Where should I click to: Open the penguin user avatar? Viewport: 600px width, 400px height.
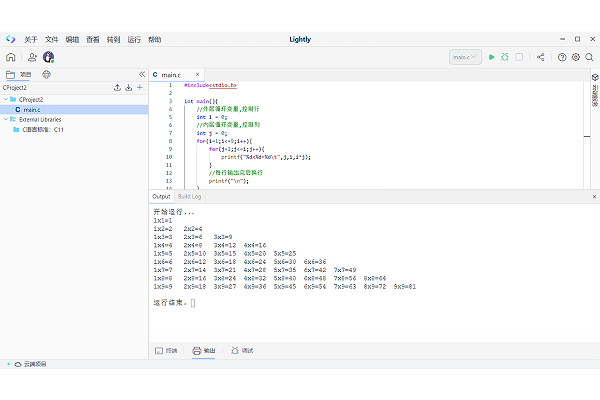click(x=49, y=57)
